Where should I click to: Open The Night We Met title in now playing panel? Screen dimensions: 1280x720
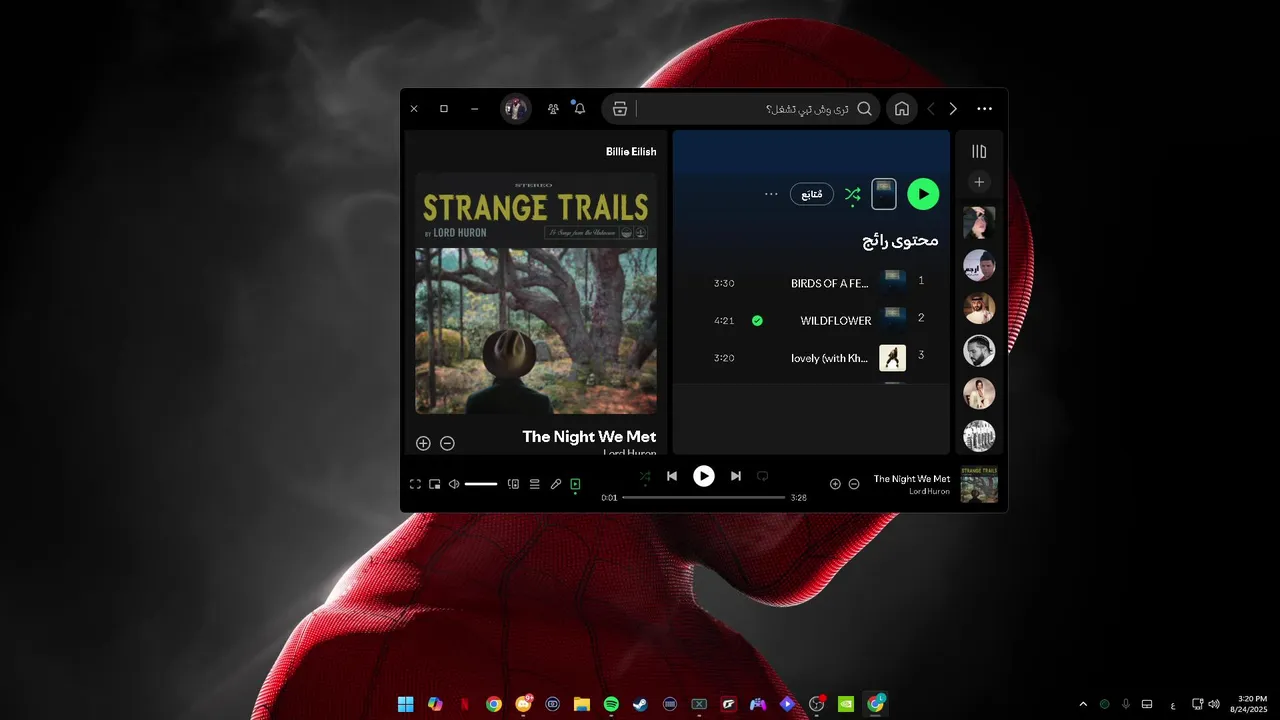coord(589,437)
